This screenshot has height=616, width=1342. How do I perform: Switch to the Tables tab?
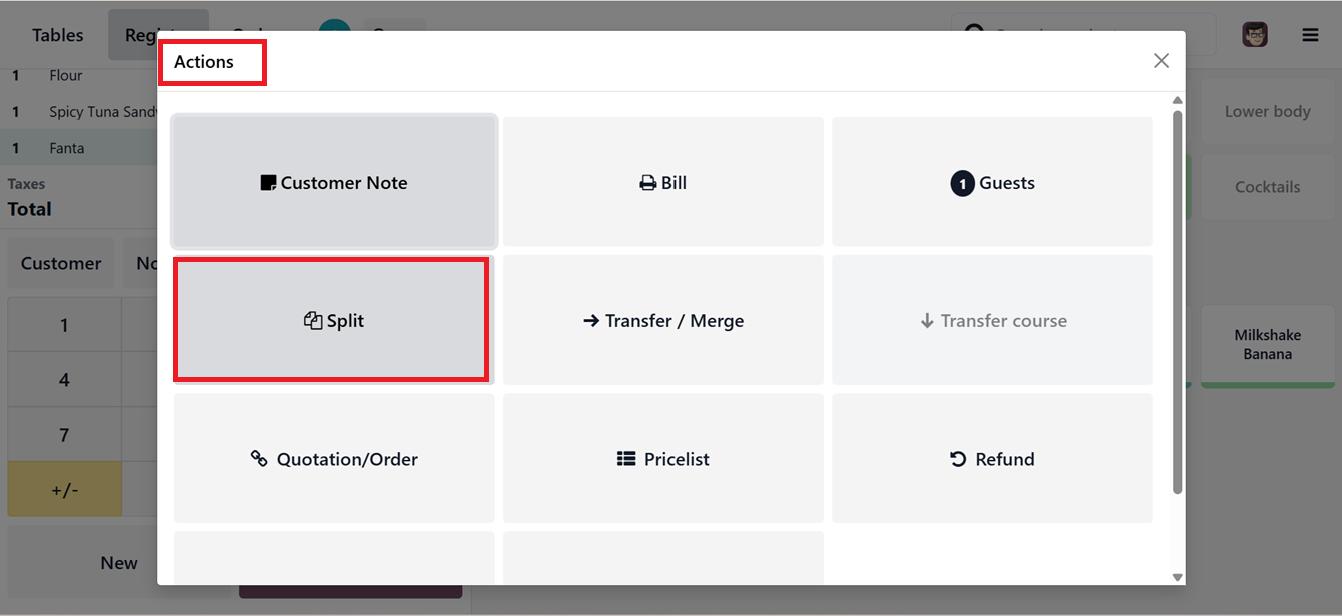[x=58, y=35]
